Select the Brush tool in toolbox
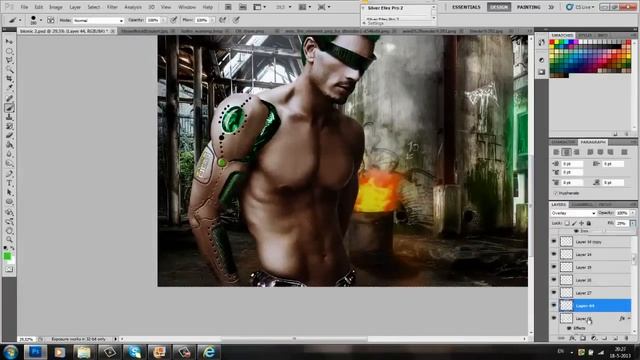Screen dimensions: 640x360 pyautogui.click(x=9, y=108)
